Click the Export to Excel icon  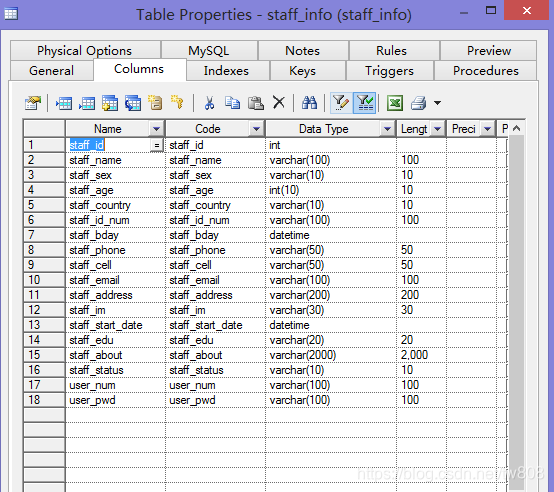(395, 103)
